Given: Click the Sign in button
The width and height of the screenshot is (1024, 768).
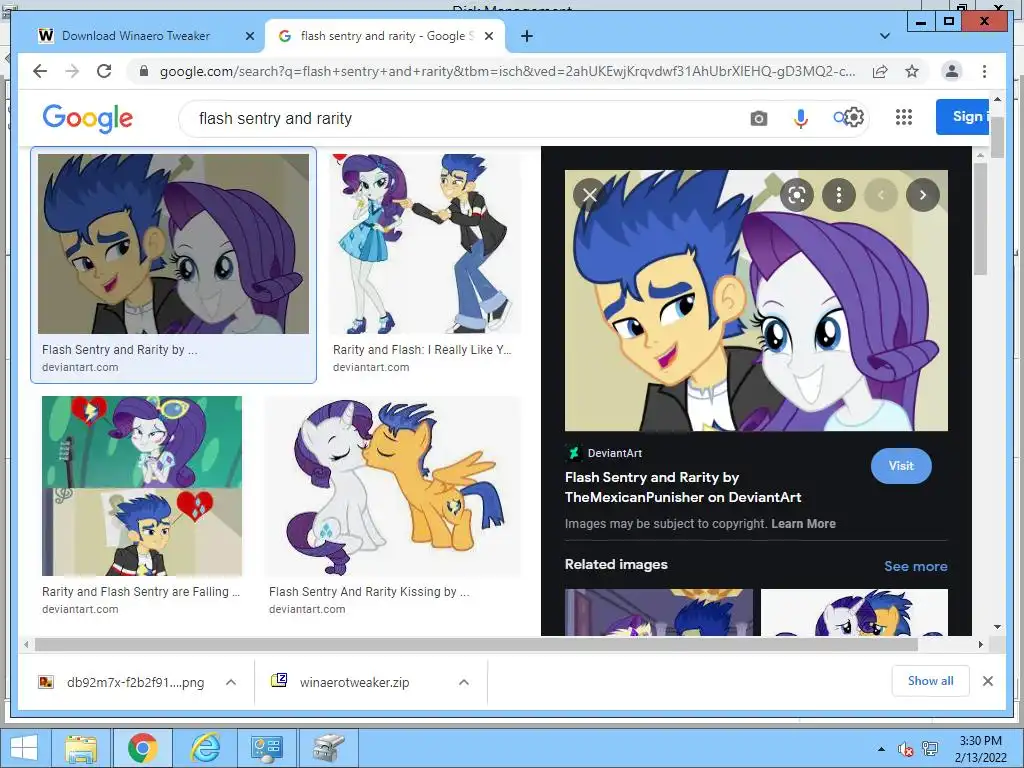Looking at the screenshot, I should point(964,117).
